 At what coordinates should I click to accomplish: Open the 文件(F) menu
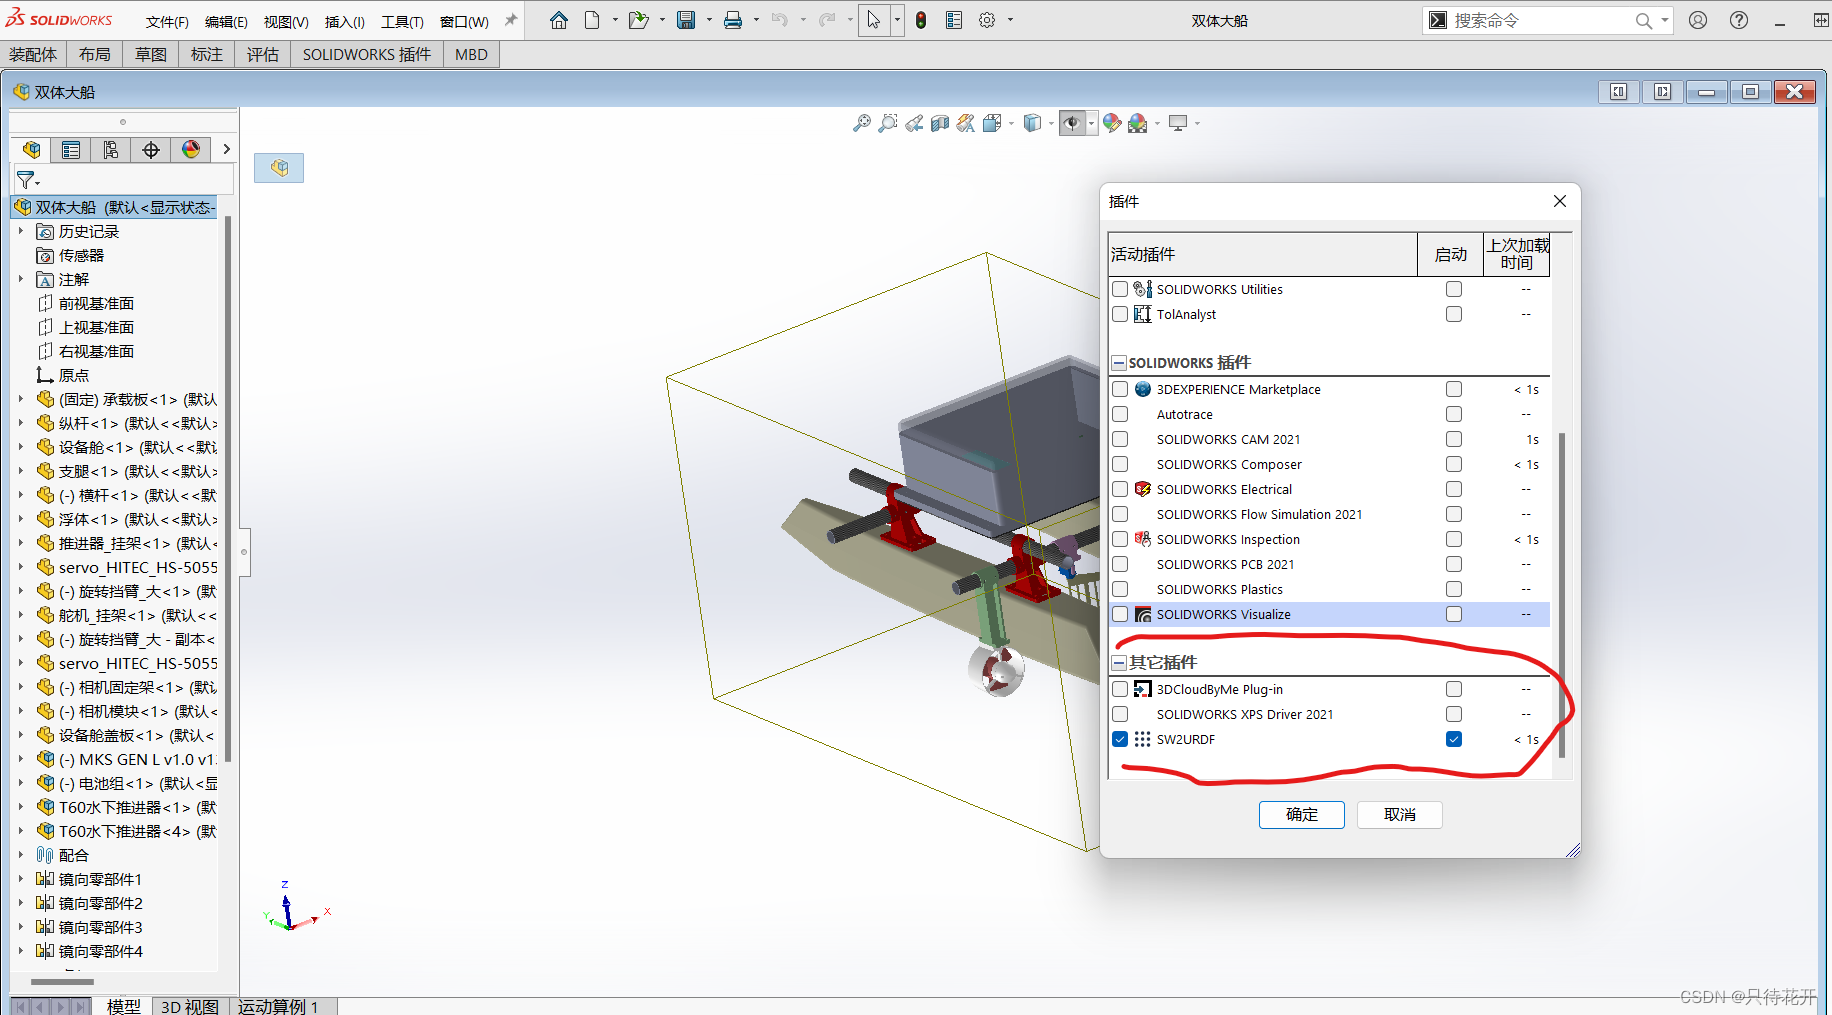pyautogui.click(x=167, y=21)
